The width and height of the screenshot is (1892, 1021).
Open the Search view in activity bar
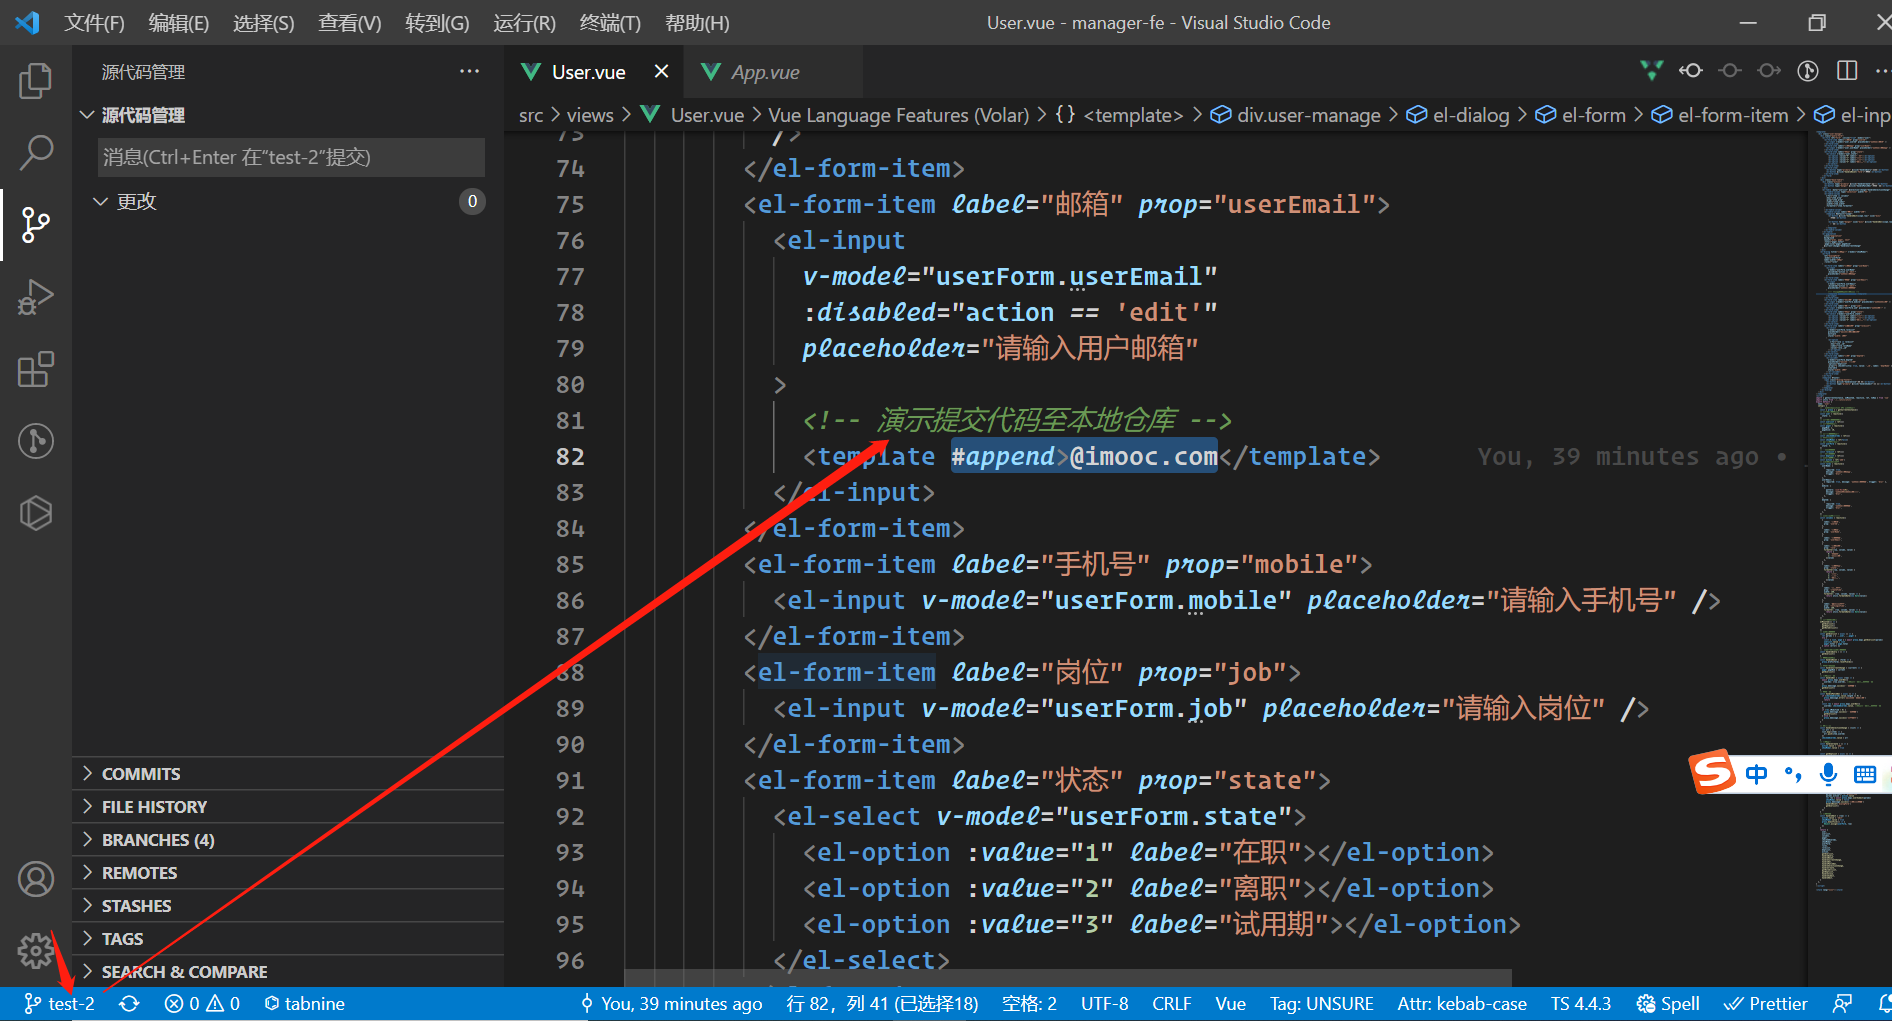click(36, 153)
